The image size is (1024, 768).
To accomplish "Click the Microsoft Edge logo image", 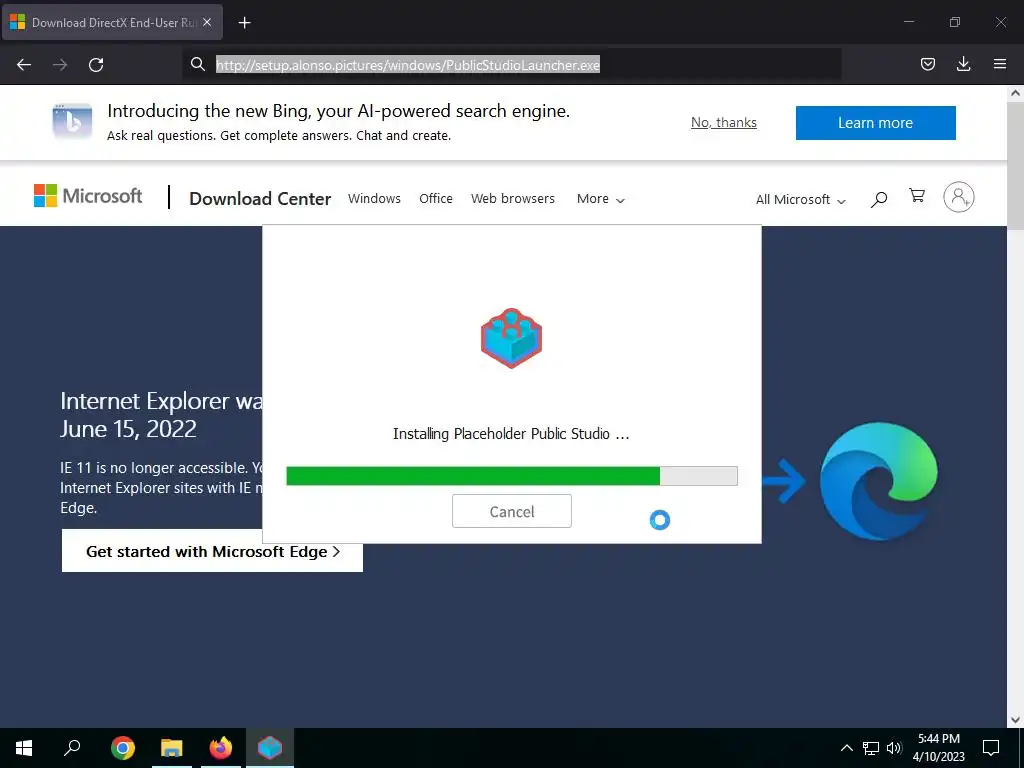I will click(x=878, y=481).
